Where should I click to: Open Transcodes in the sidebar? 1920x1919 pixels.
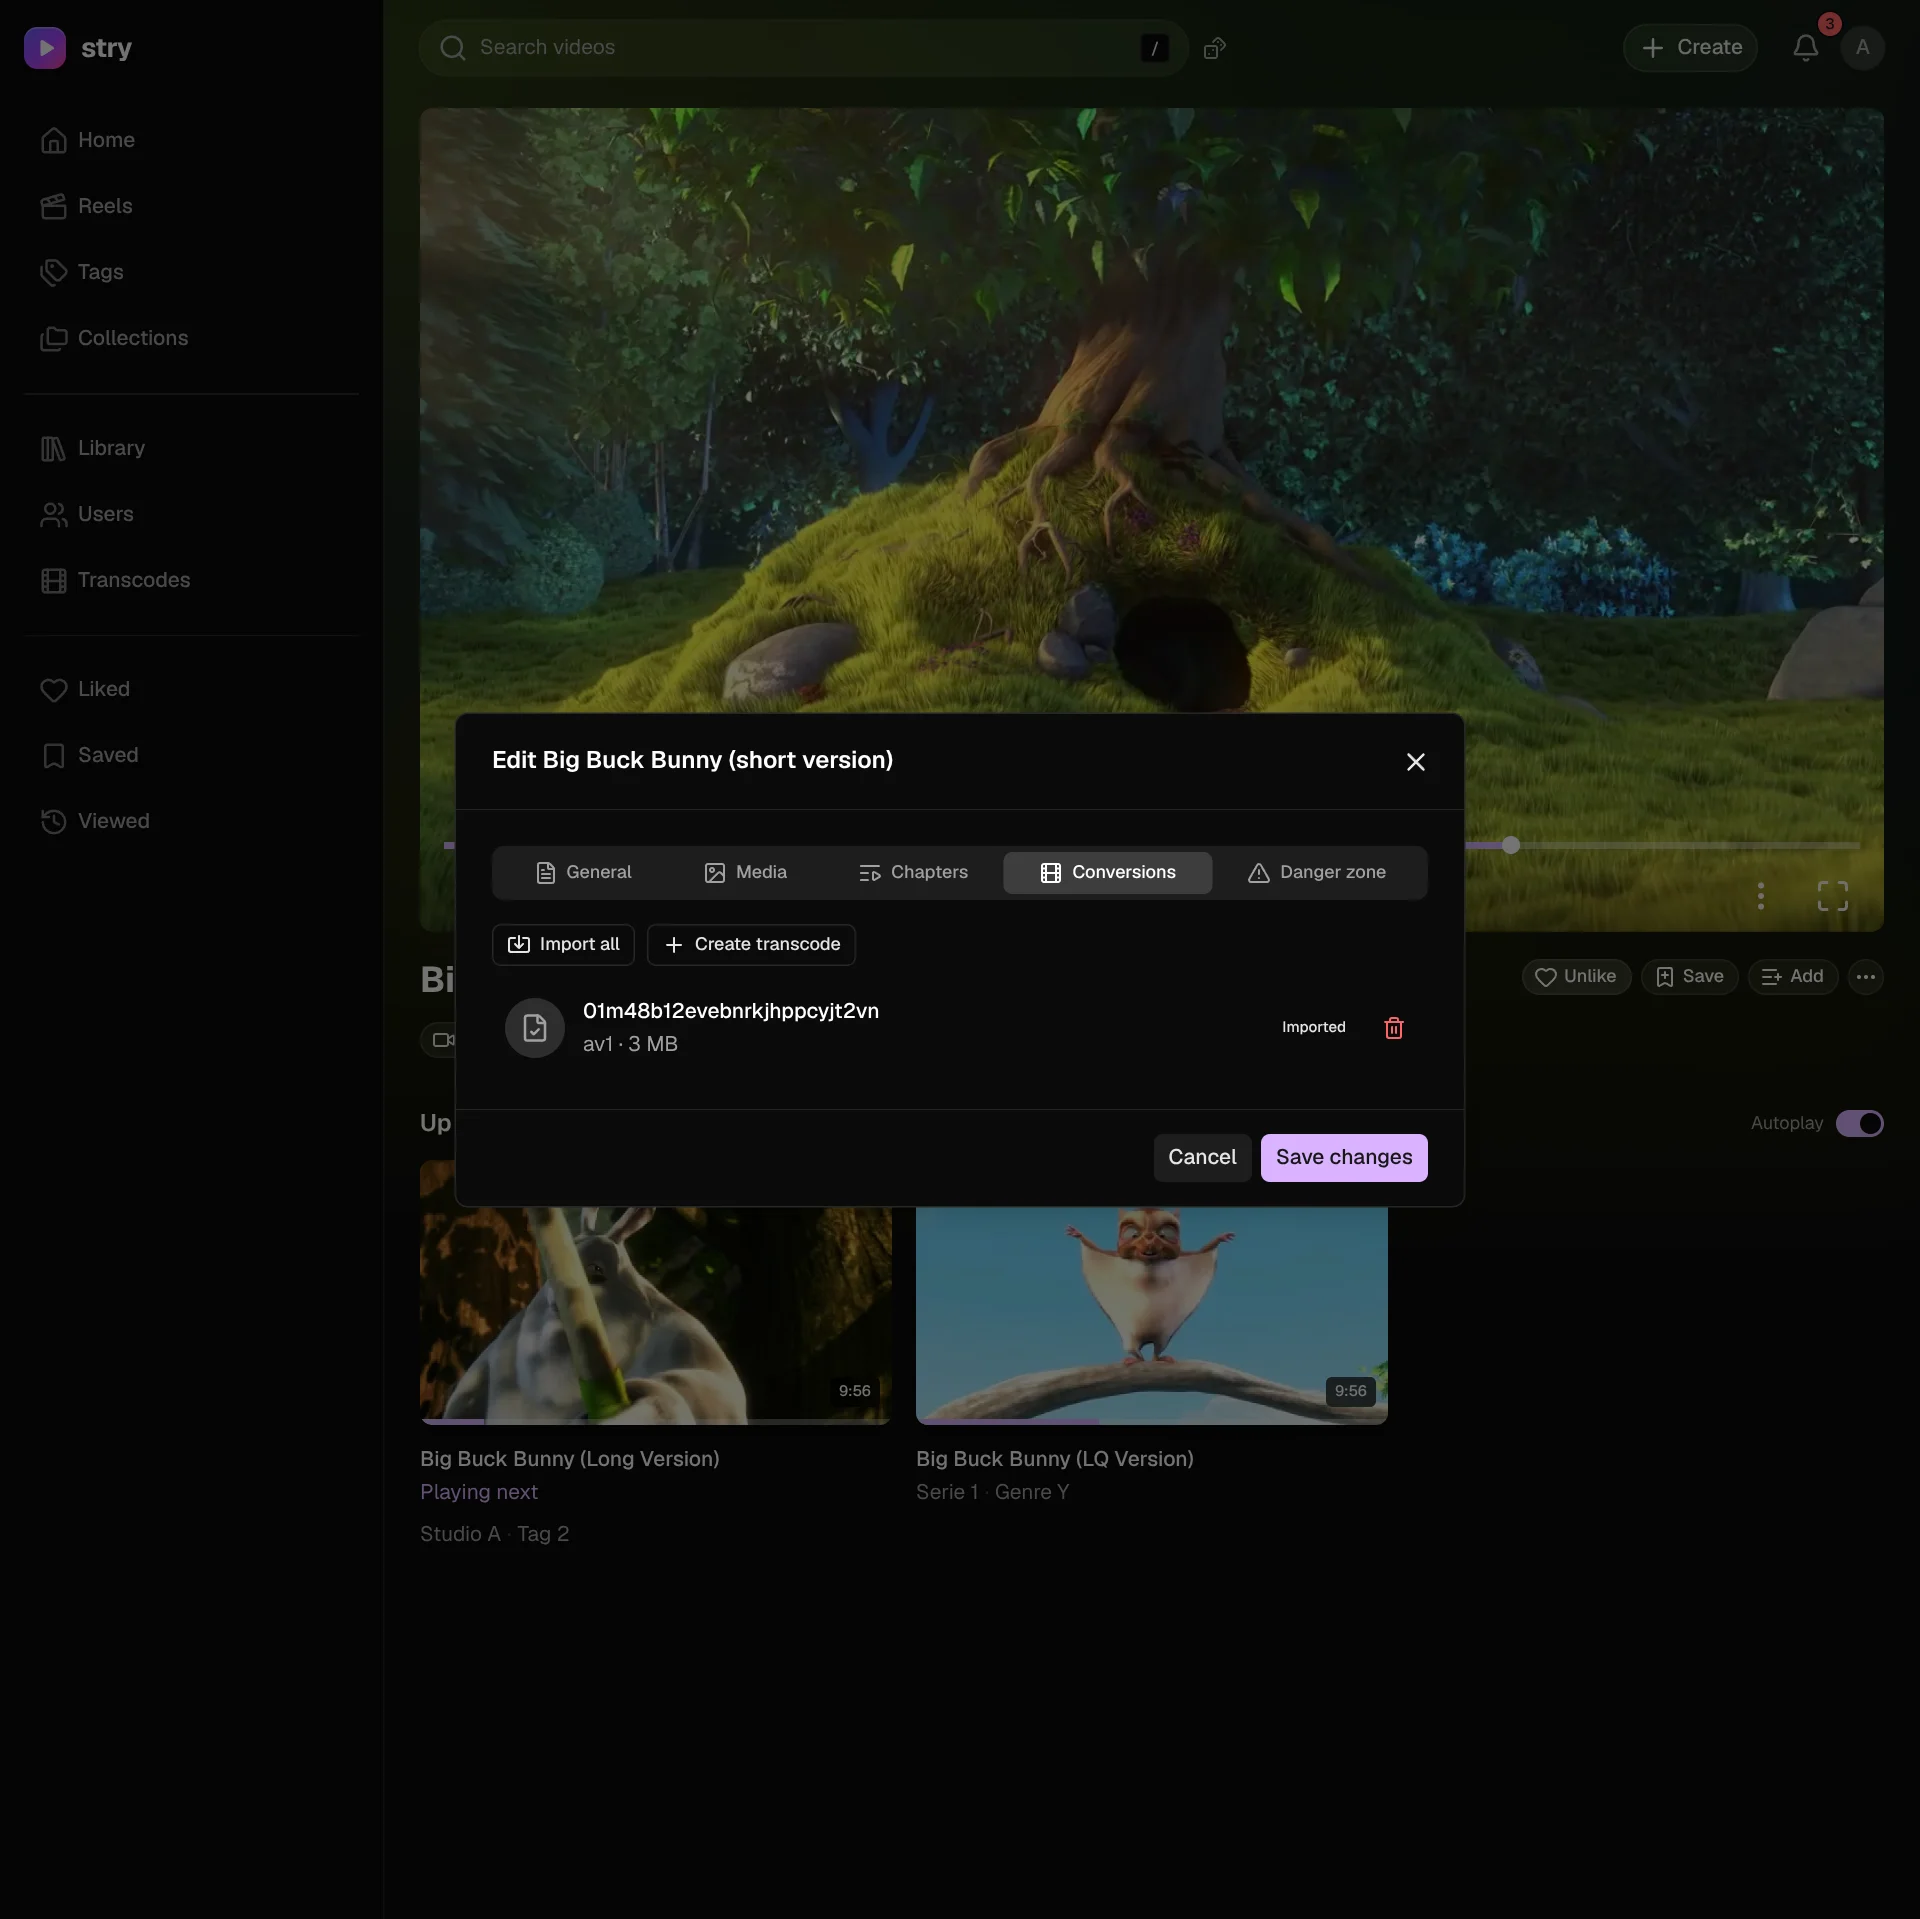(191, 580)
